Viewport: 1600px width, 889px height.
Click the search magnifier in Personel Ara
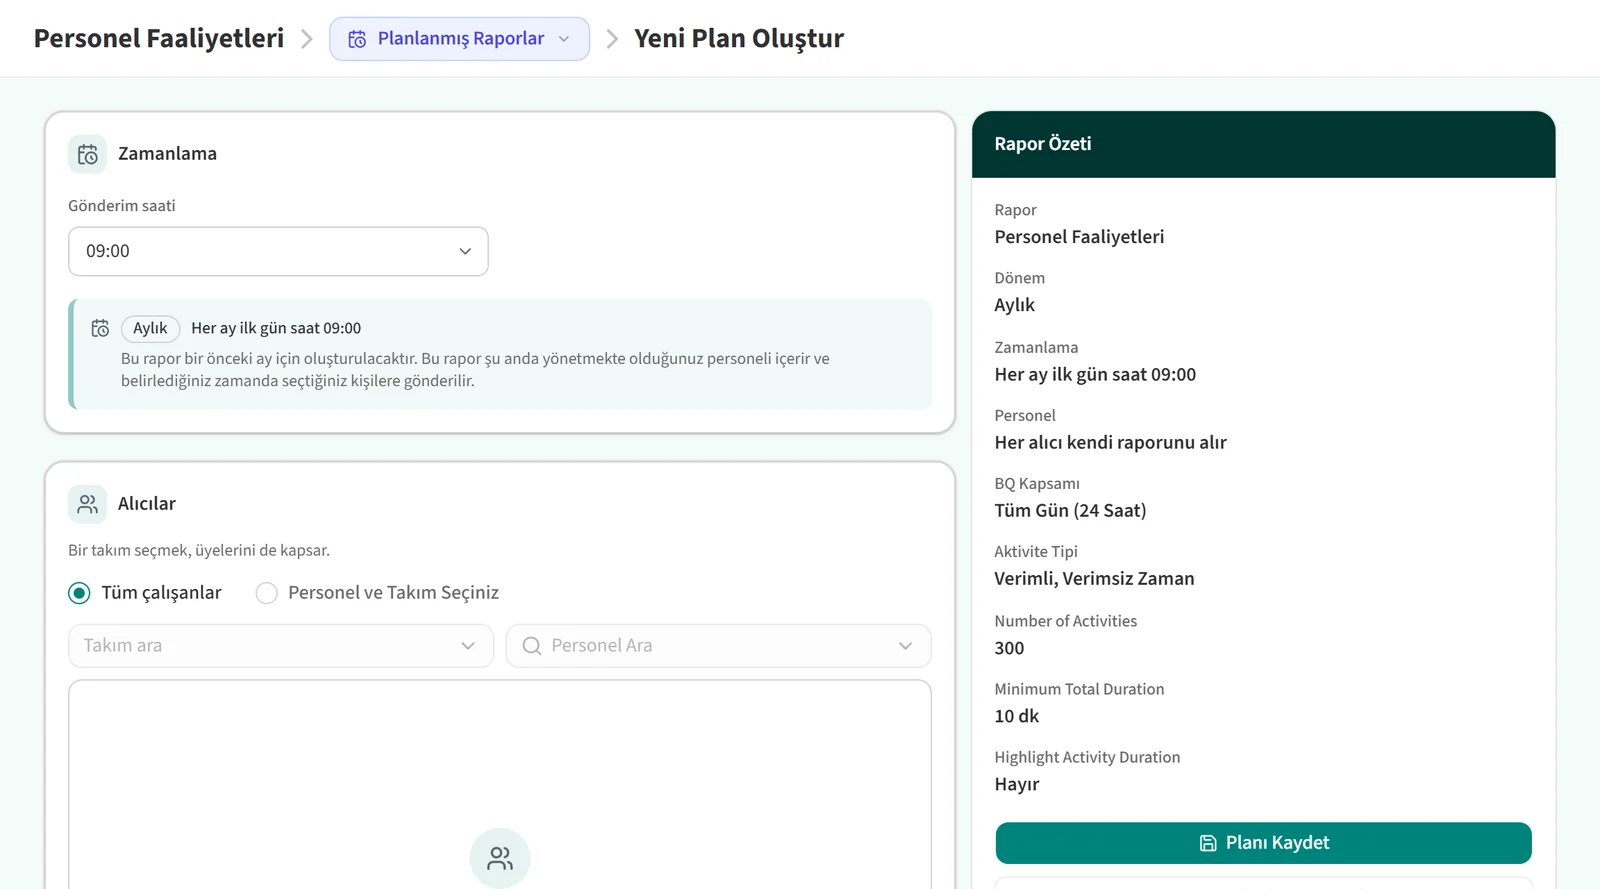point(532,646)
